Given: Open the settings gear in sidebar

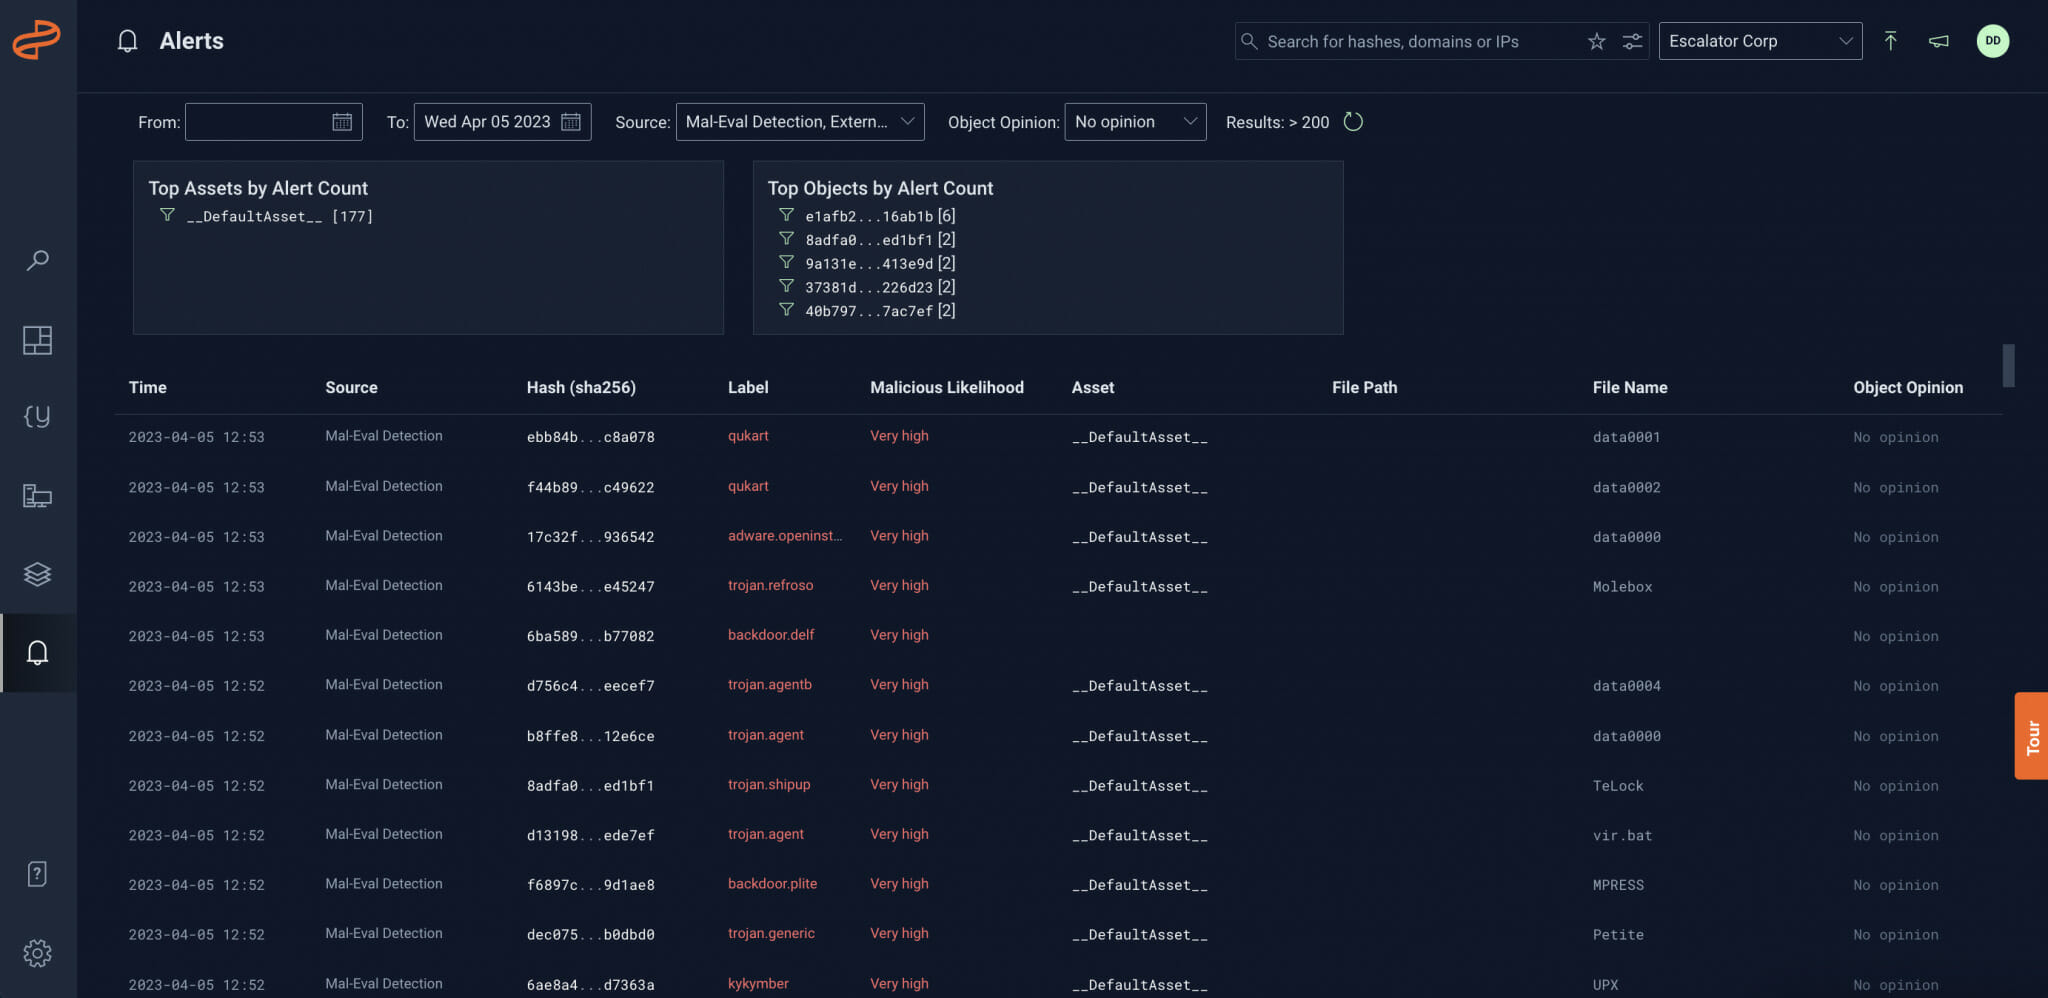Looking at the screenshot, I should [x=37, y=953].
